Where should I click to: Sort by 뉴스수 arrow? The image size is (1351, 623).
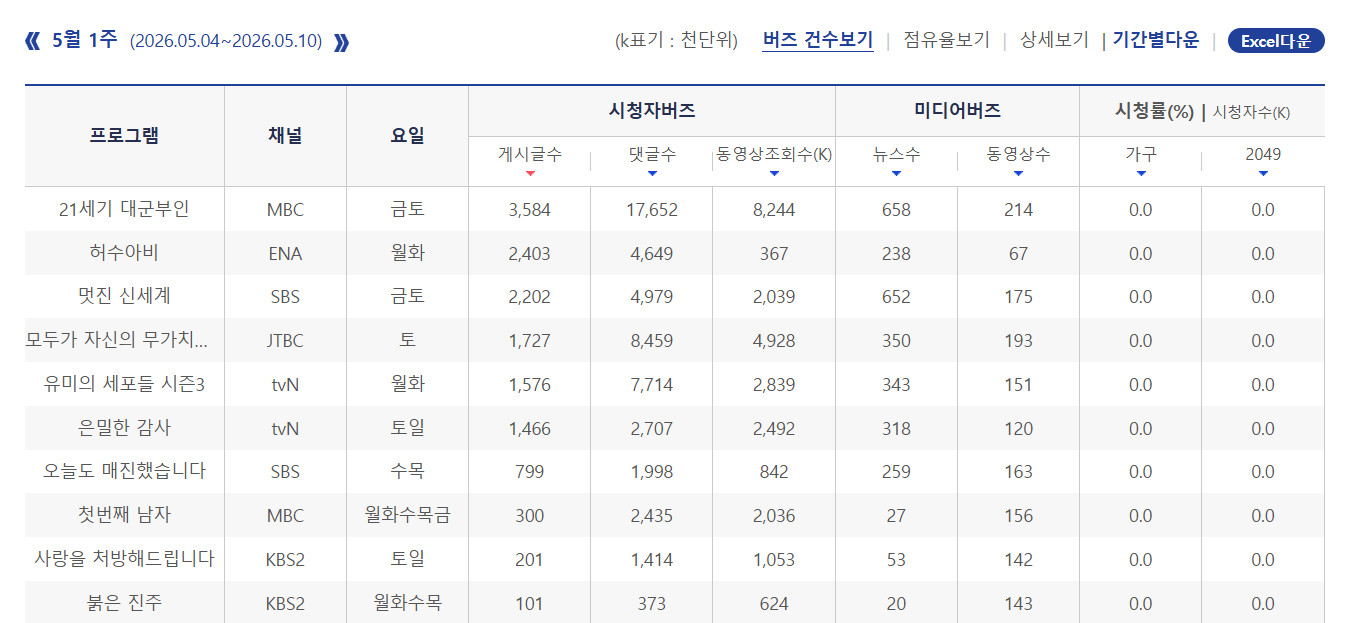click(896, 174)
